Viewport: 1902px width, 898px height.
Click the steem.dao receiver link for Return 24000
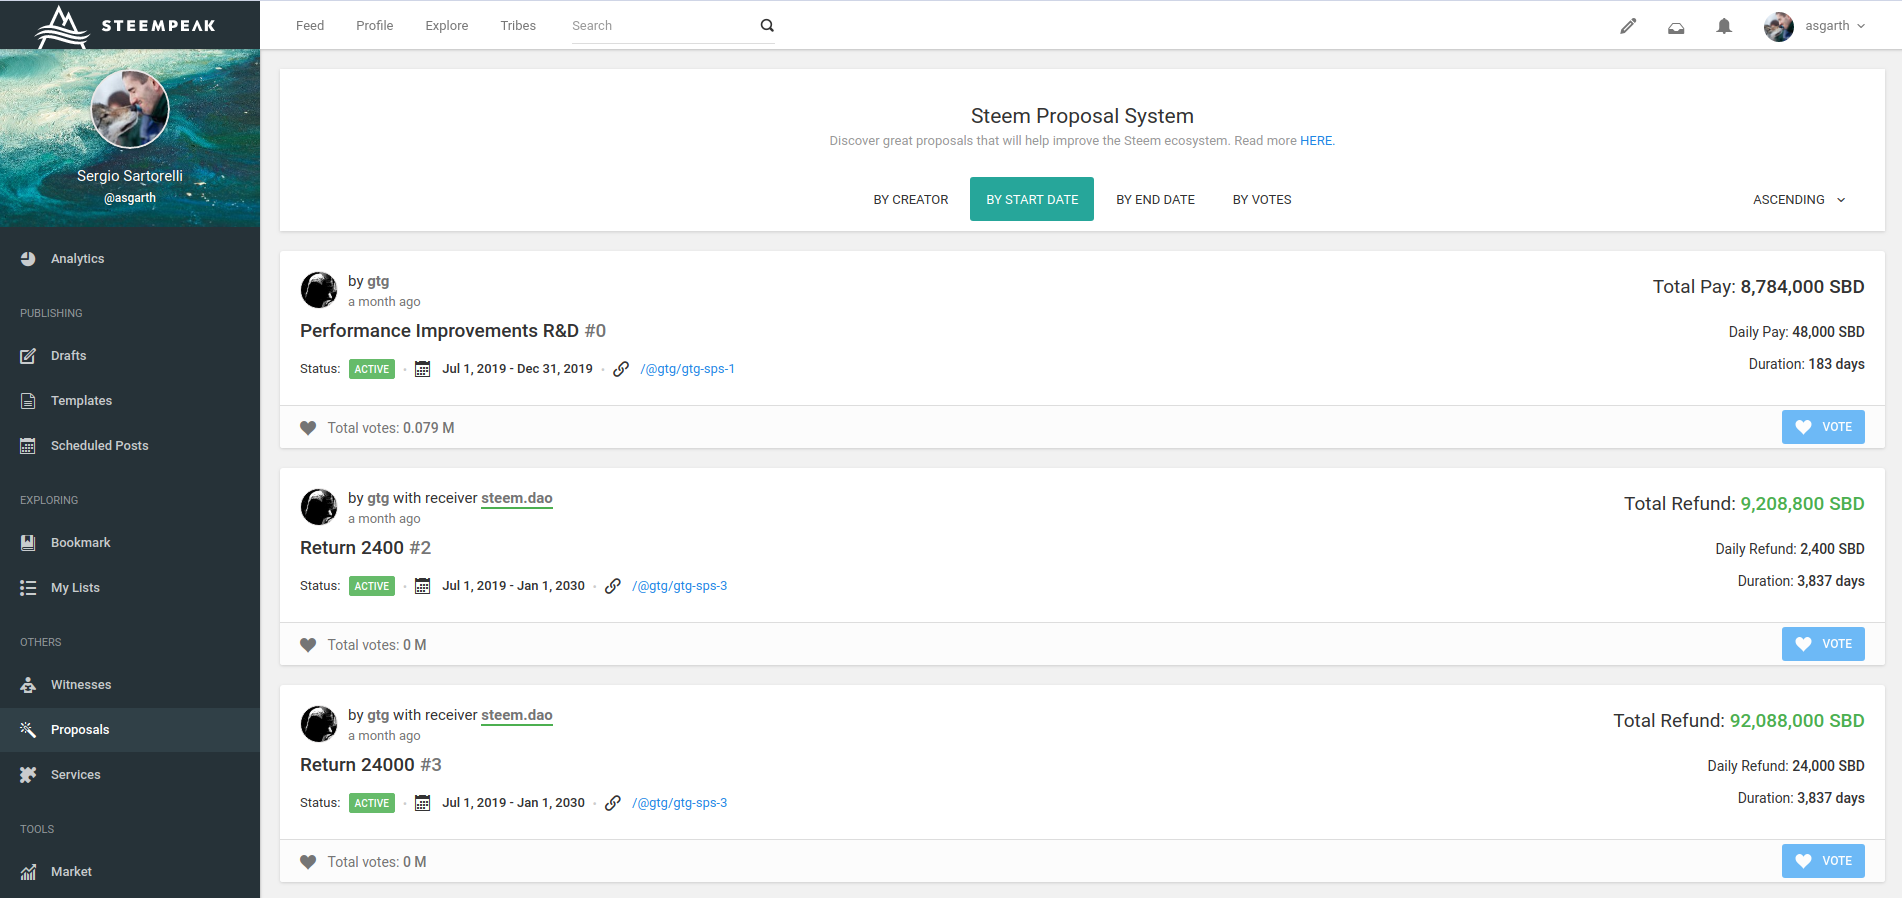pyautogui.click(x=517, y=715)
